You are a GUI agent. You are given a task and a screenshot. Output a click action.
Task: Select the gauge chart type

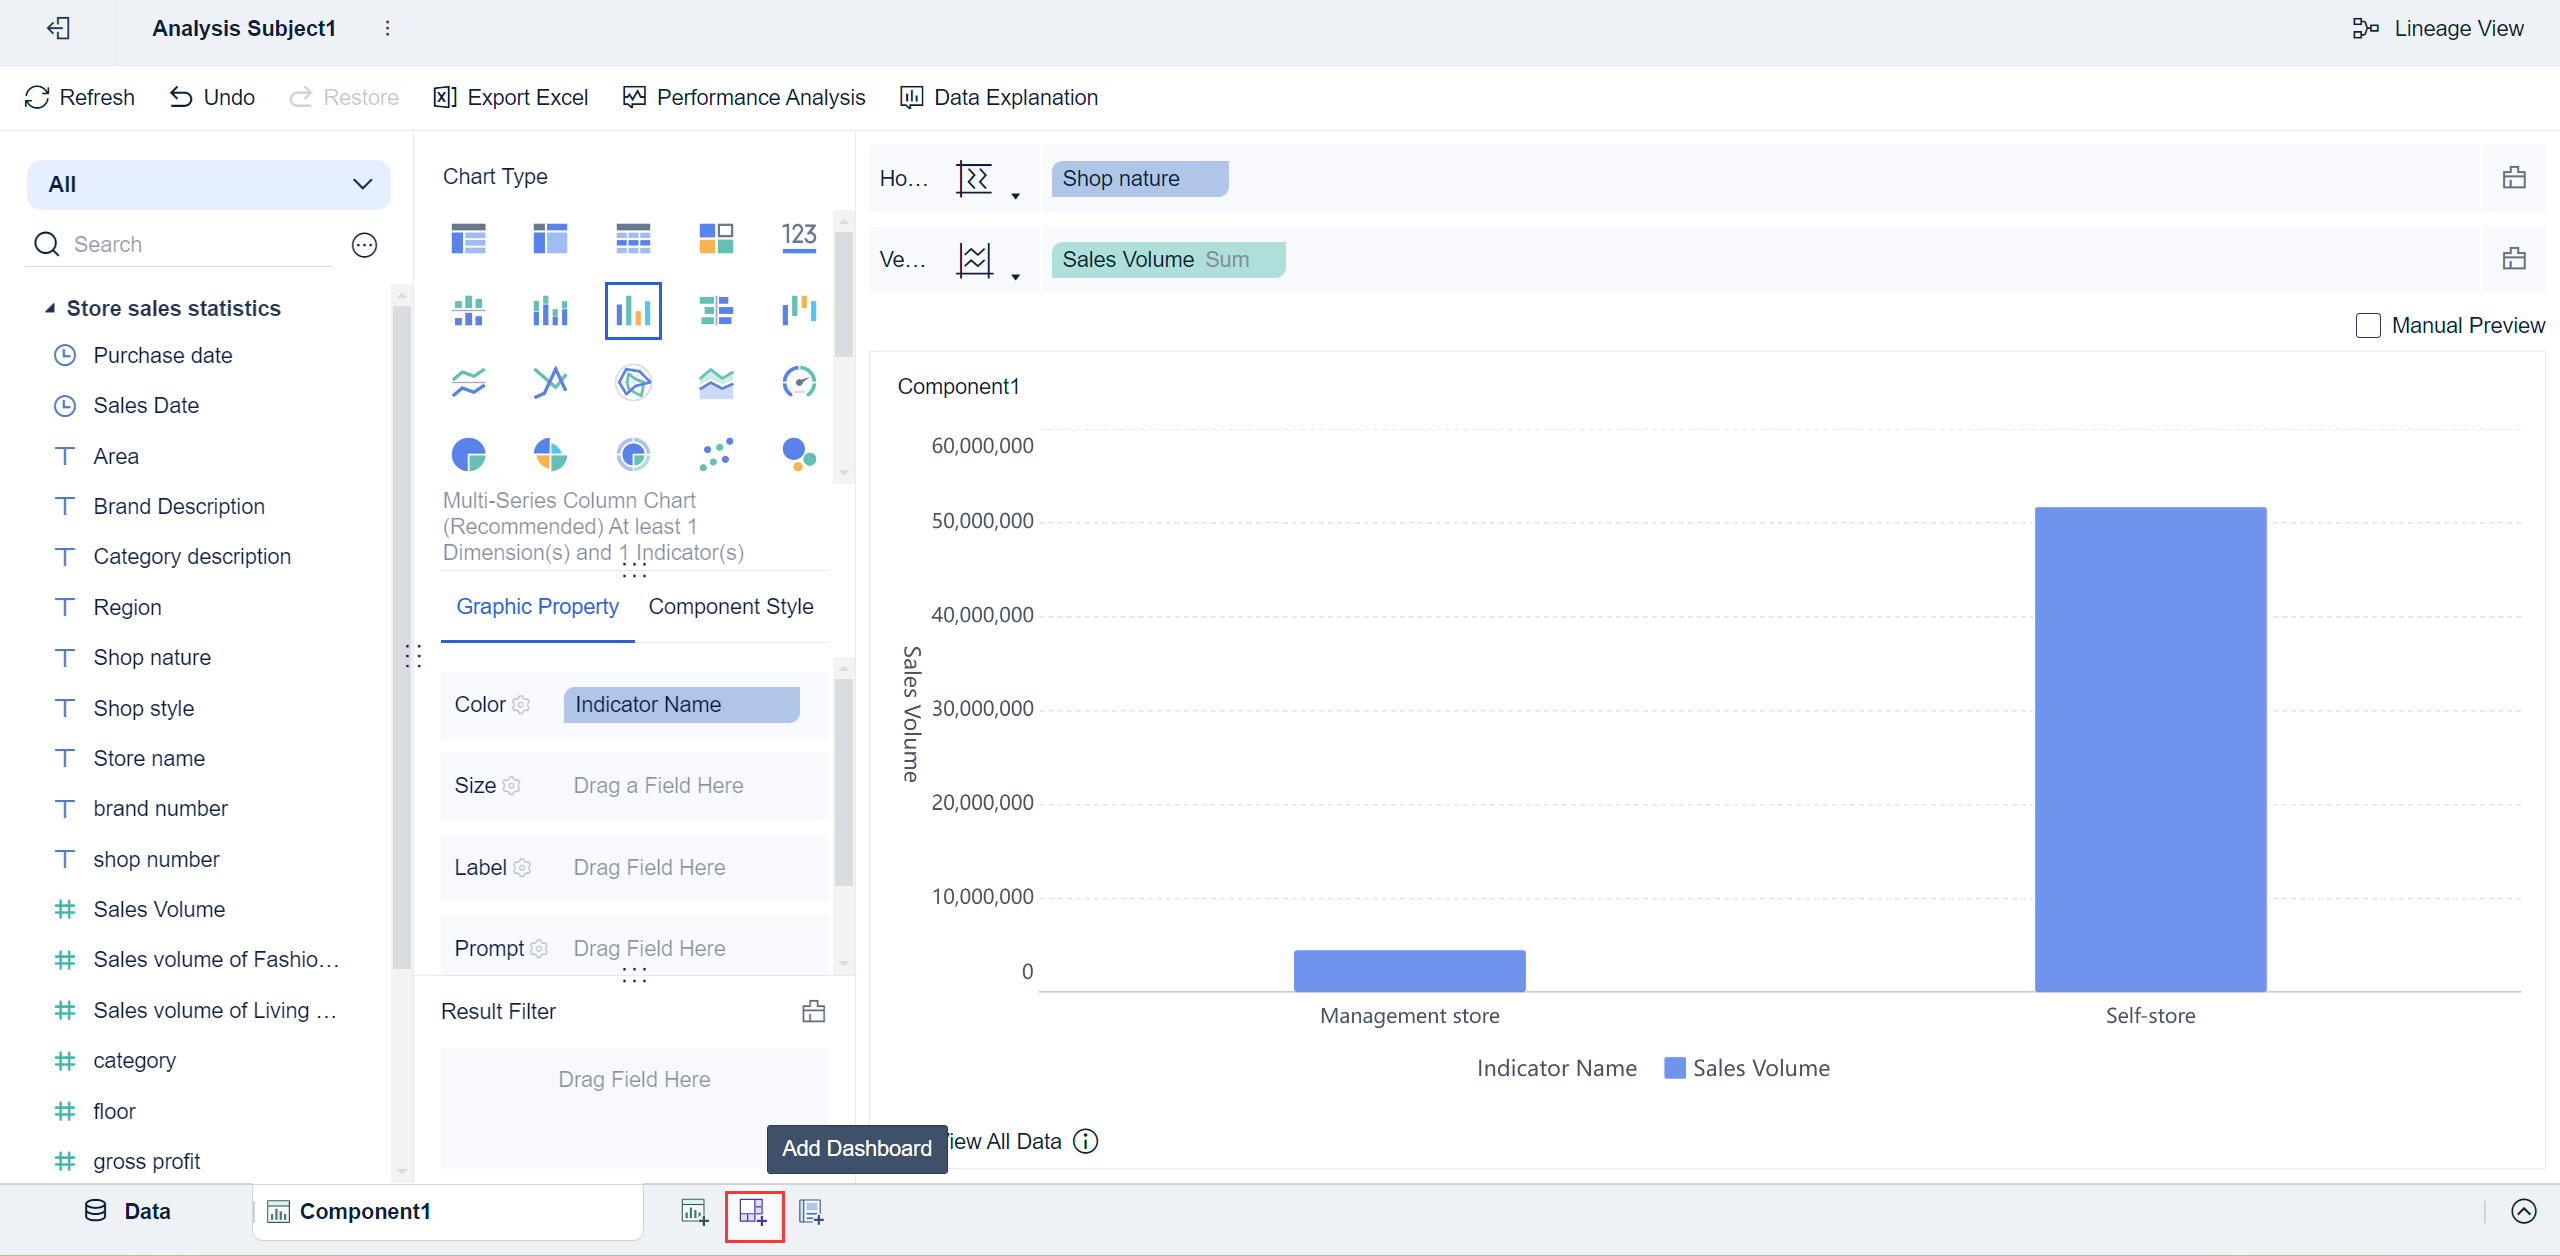[x=798, y=381]
